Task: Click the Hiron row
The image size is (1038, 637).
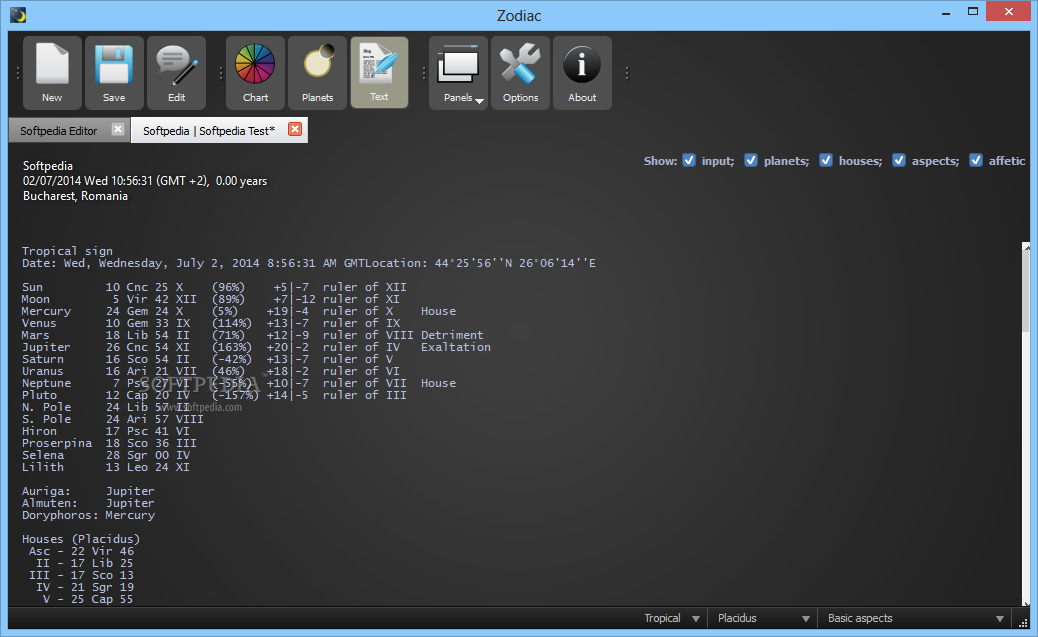Action: coord(106,431)
